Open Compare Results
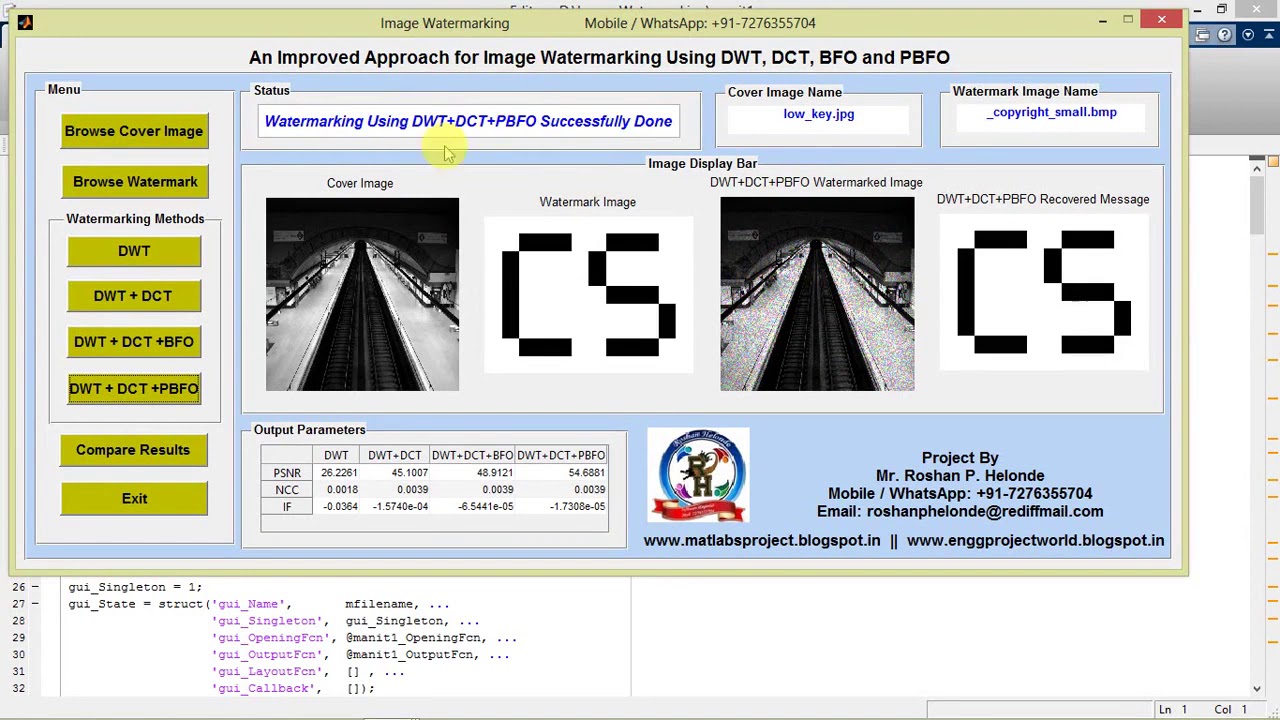The width and height of the screenshot is (1280, 720). point(133,450)
